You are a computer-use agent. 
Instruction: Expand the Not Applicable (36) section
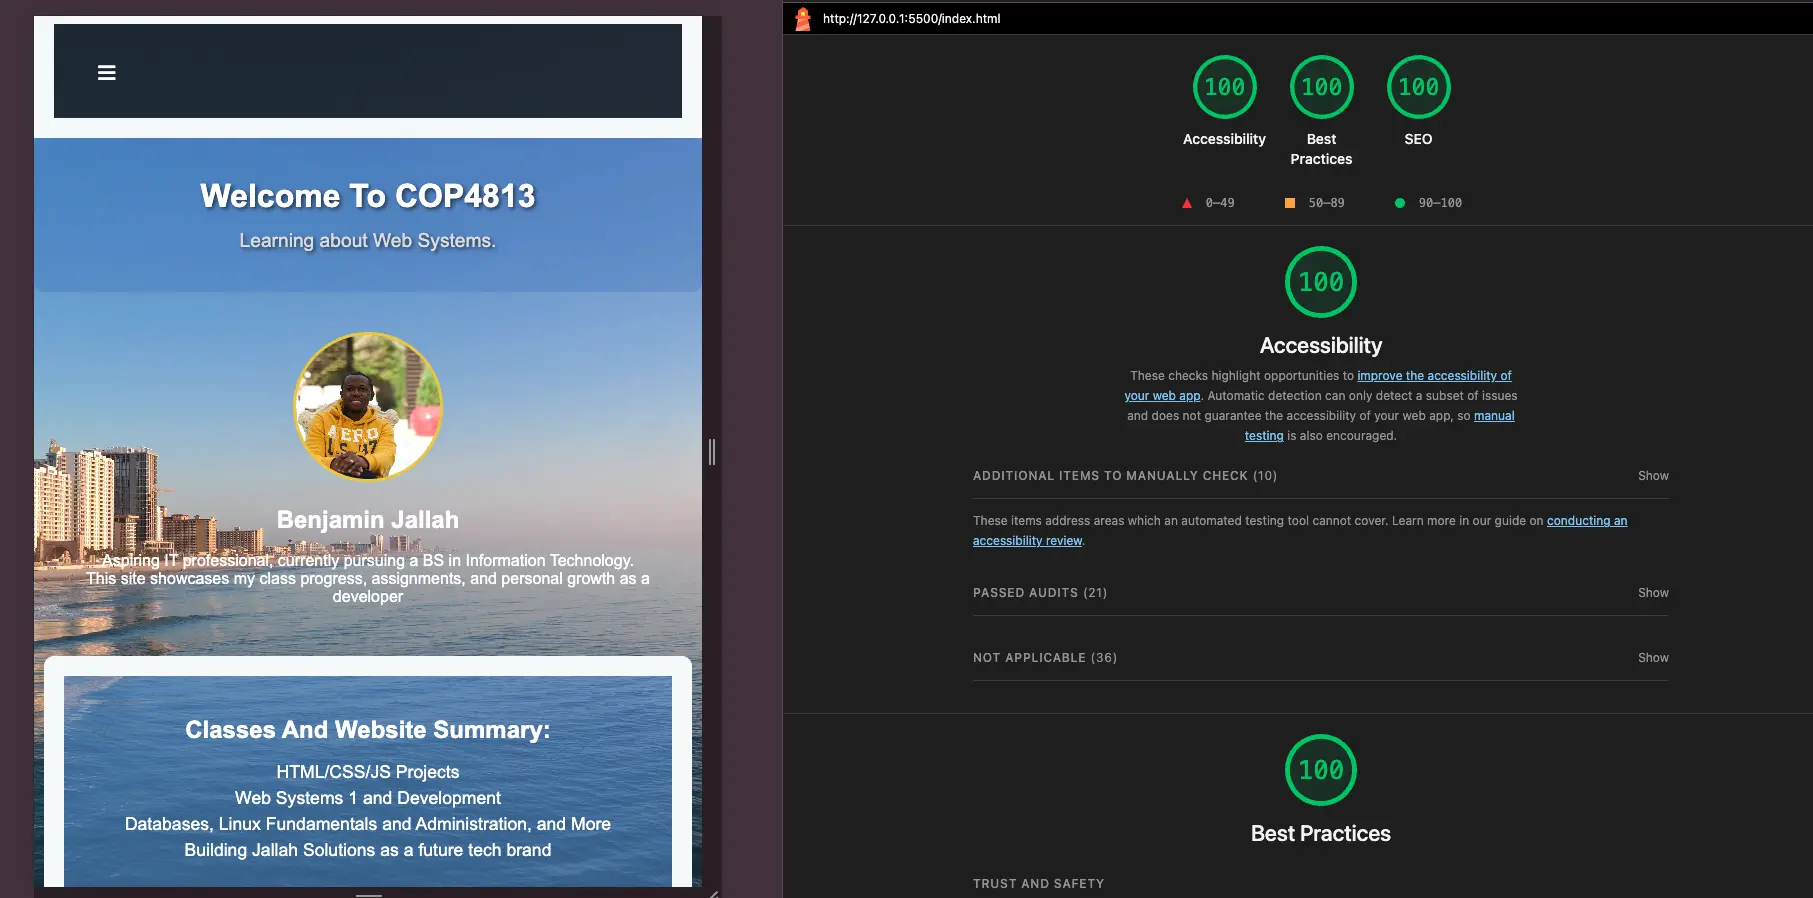click(1044, 658)
